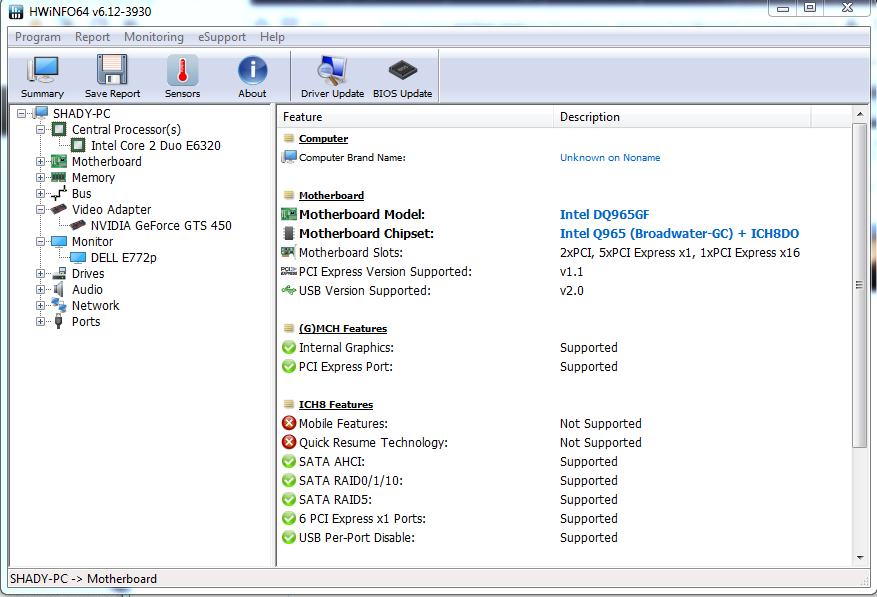Click the 'ICH8 Features' section heading
This screenshot has height=597, width=877.
pyautogui.click(x=336, y=405)
